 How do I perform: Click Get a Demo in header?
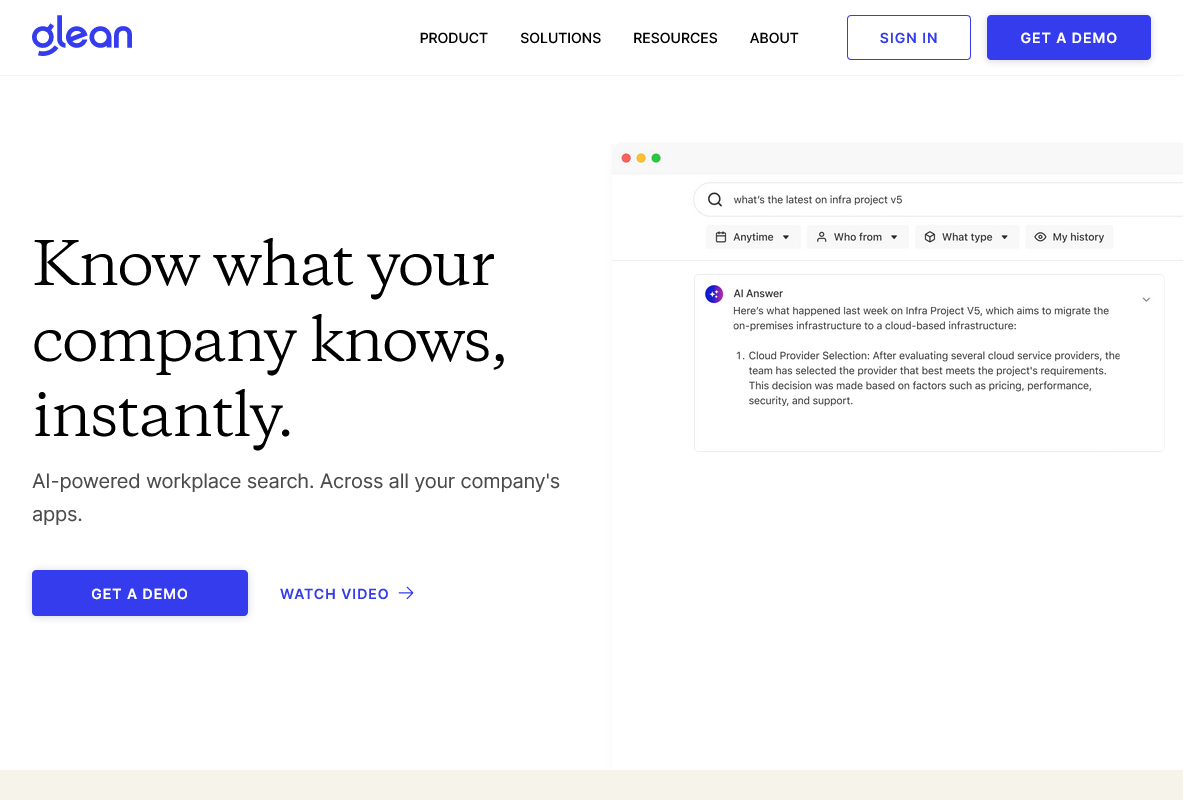point(1069,38)
